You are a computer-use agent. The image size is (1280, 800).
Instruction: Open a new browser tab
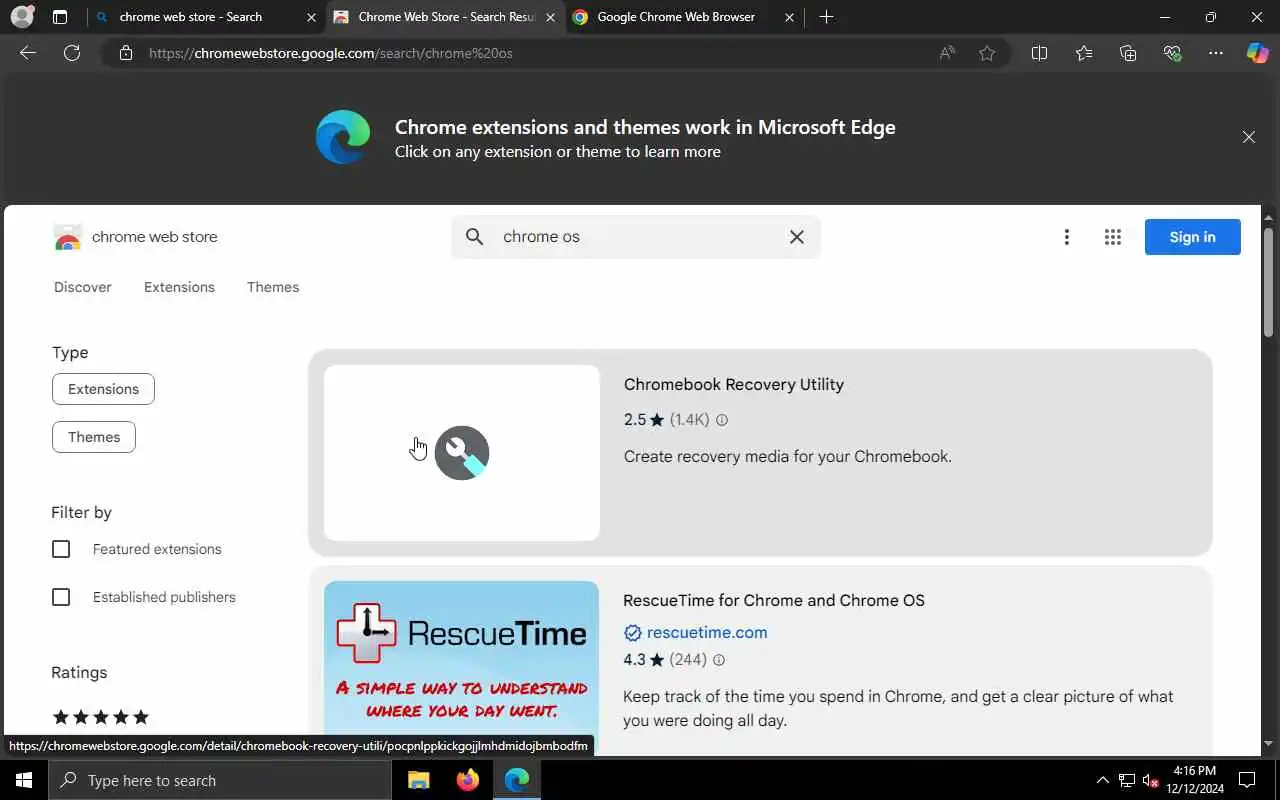click(826, 17)
